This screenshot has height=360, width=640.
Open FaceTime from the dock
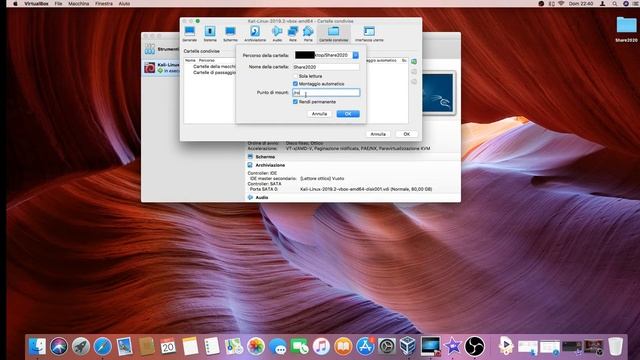coord(300,346)
